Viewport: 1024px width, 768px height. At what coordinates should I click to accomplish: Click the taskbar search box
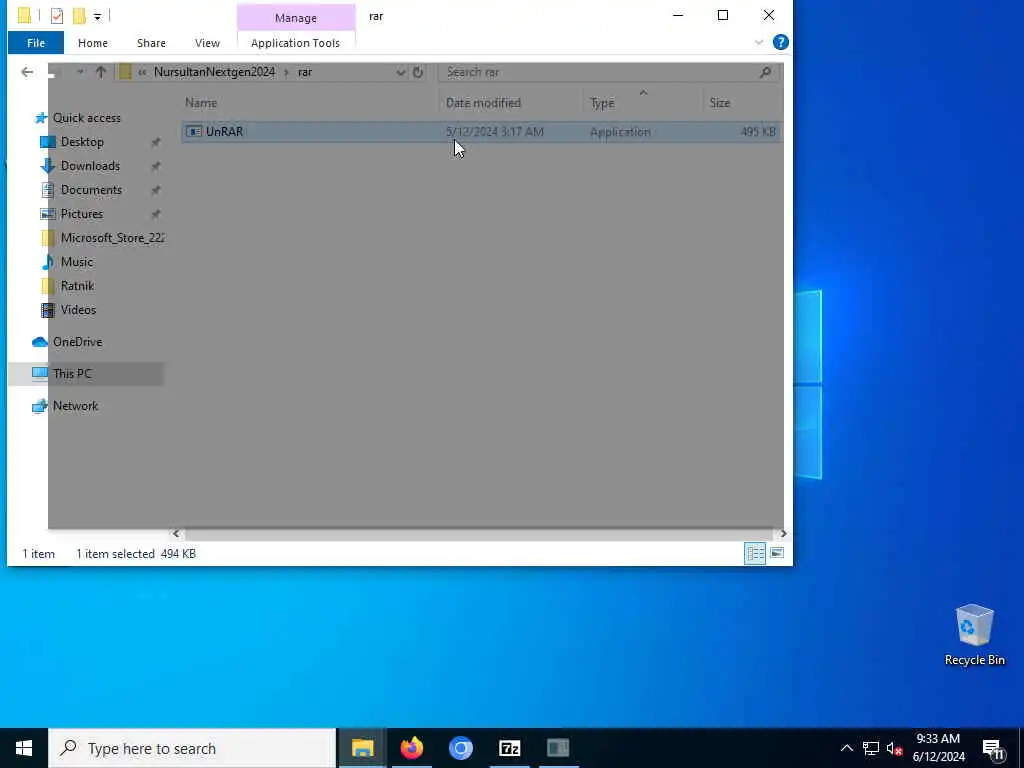192,748
